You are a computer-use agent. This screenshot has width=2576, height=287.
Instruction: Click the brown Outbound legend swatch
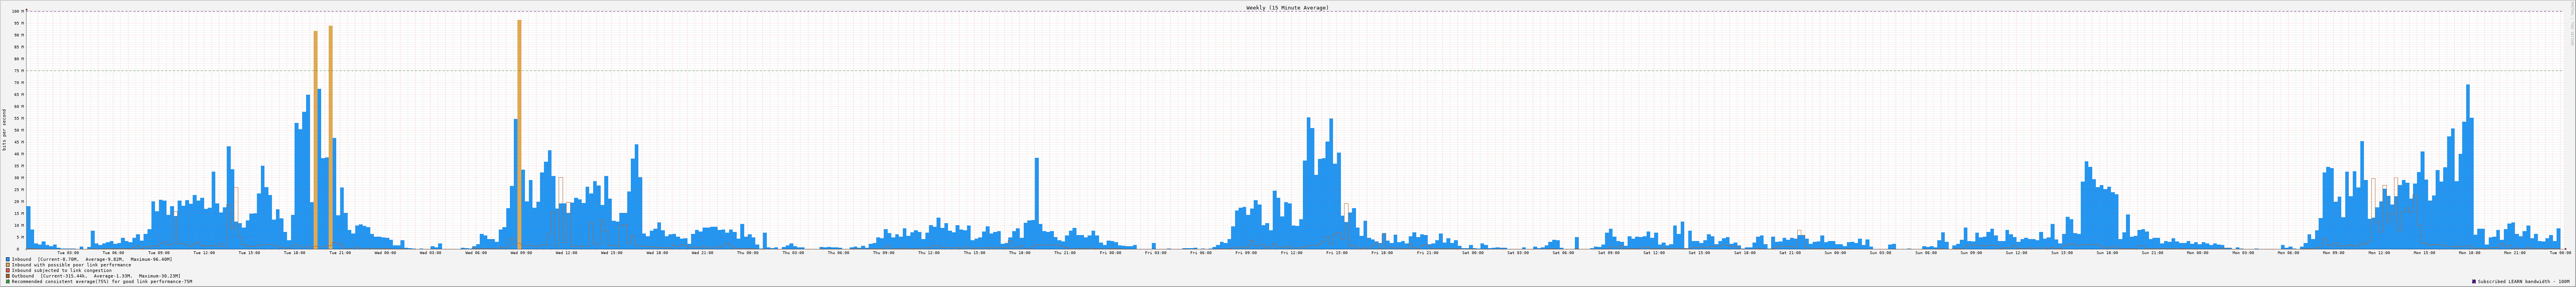(8, 276)
